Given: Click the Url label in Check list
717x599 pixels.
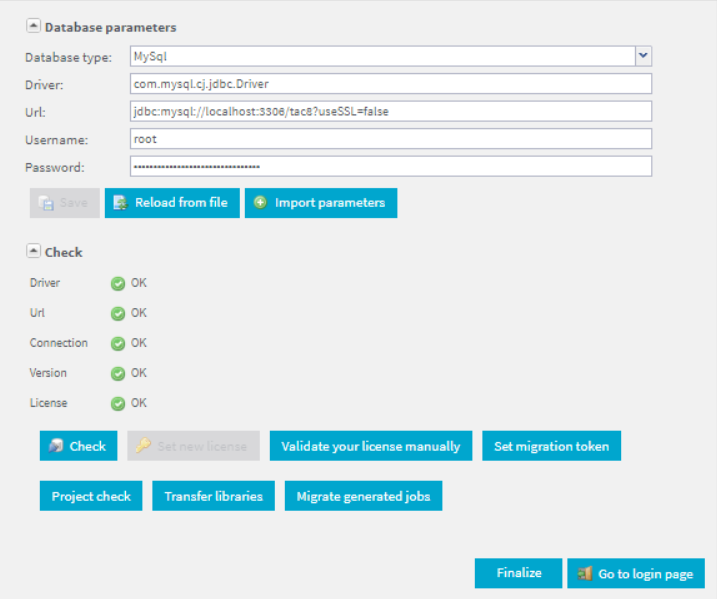Looking at the screenshot, I should point(37,313).
